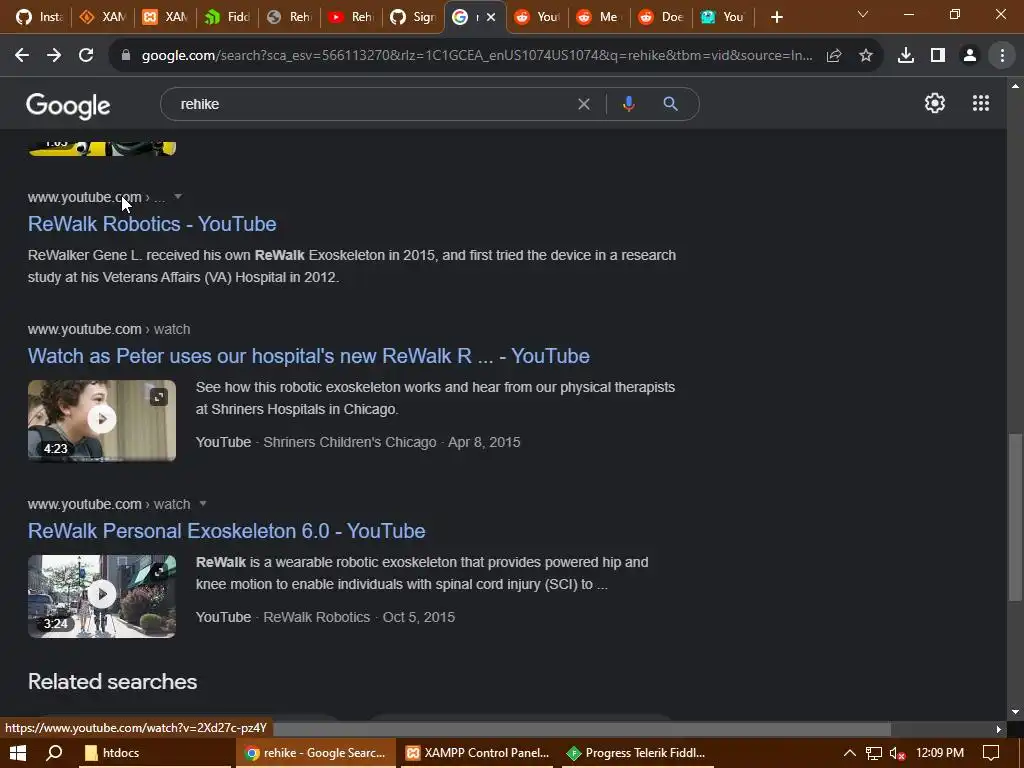This screenshot has height=768, width=1024.
Task: Expand options arrow for ReWalk Robotics result
Action: pos(178,197)
